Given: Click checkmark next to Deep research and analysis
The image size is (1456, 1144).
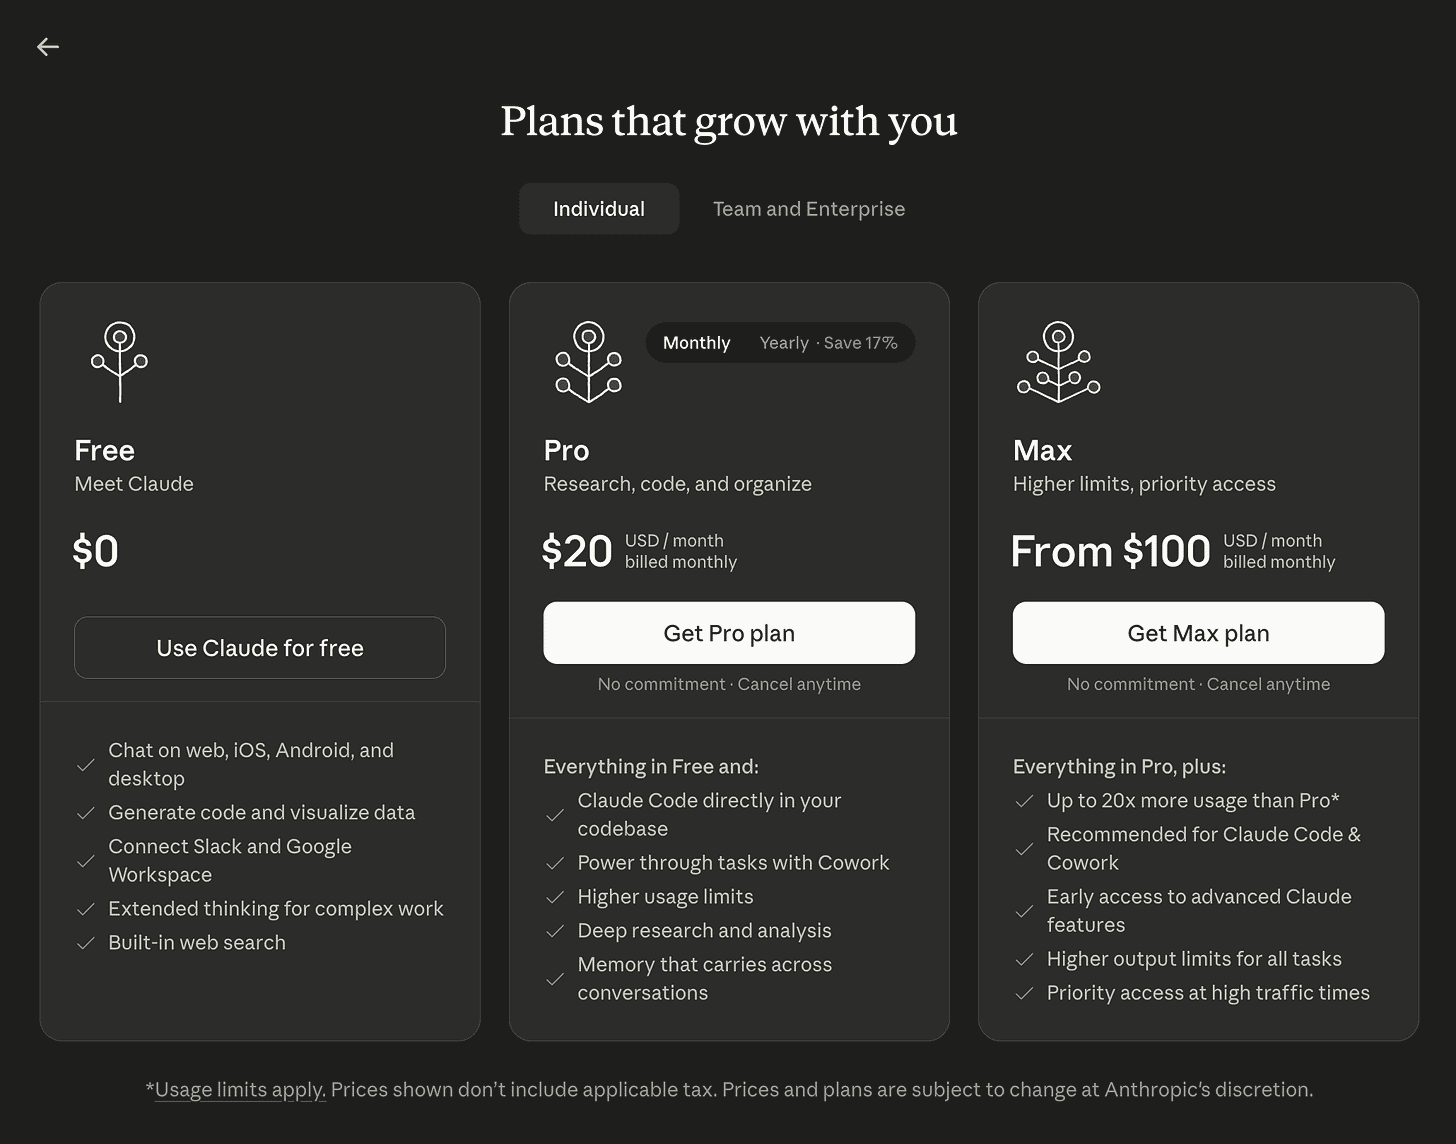Looking at the screenshot, I should pyautogui.click(x=555, y=931).
